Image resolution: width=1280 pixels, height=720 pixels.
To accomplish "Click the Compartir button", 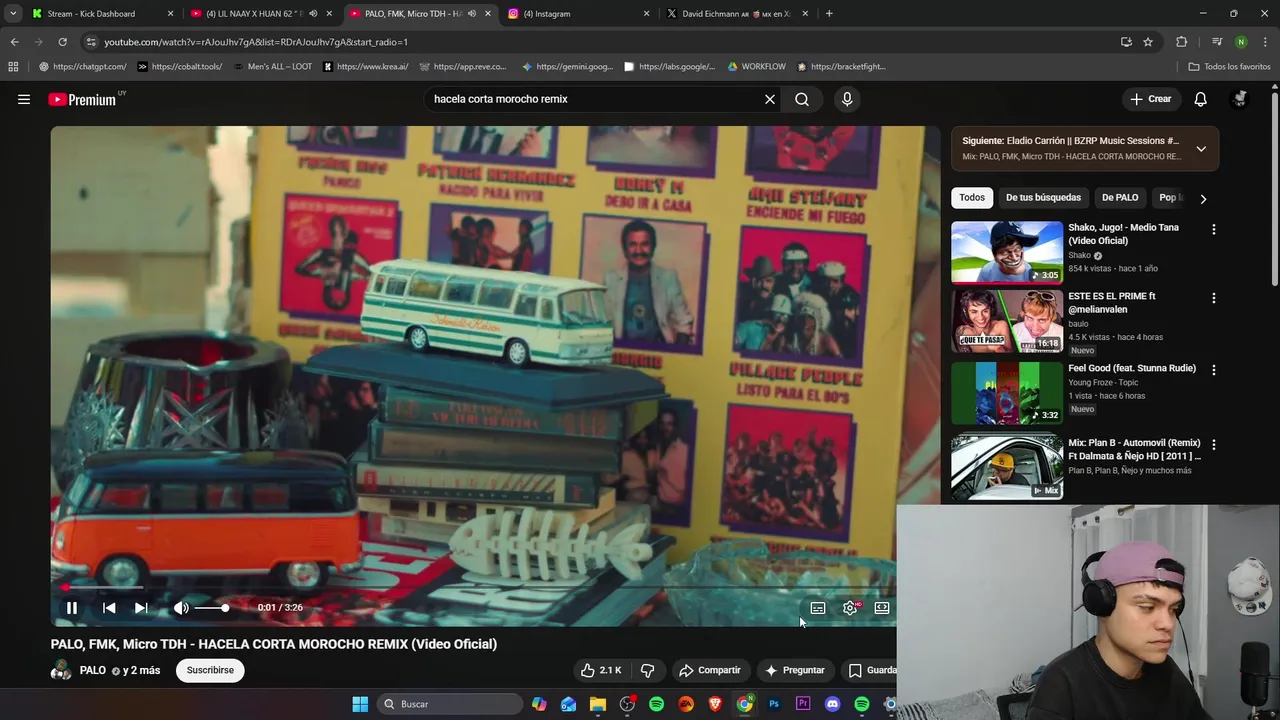I will pyautogui.click(x=709, y=670).
